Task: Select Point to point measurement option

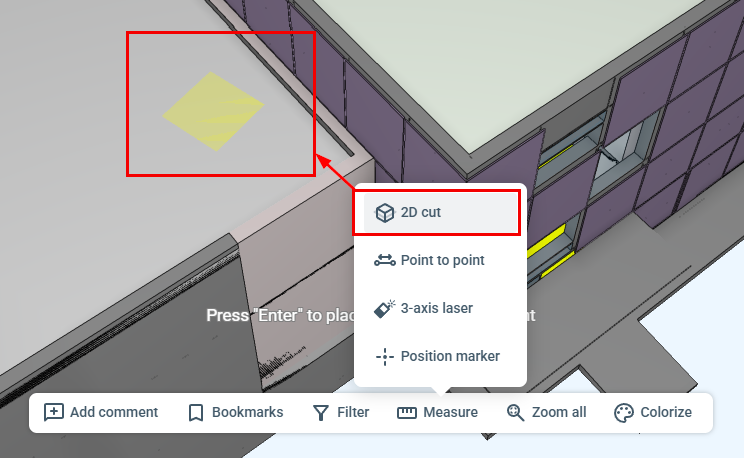Action: (440, 261)
